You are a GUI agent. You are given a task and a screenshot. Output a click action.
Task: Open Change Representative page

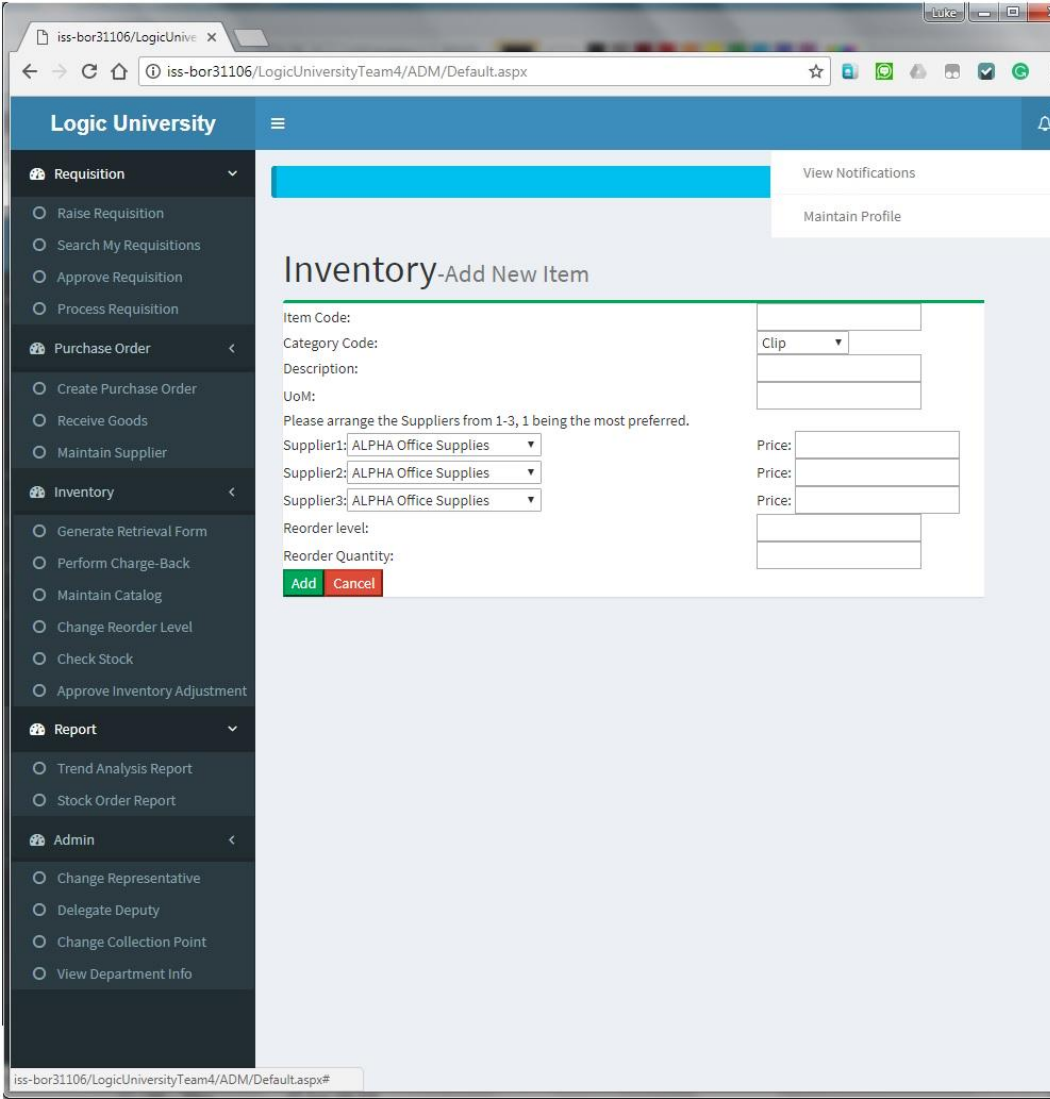(128, 878)
